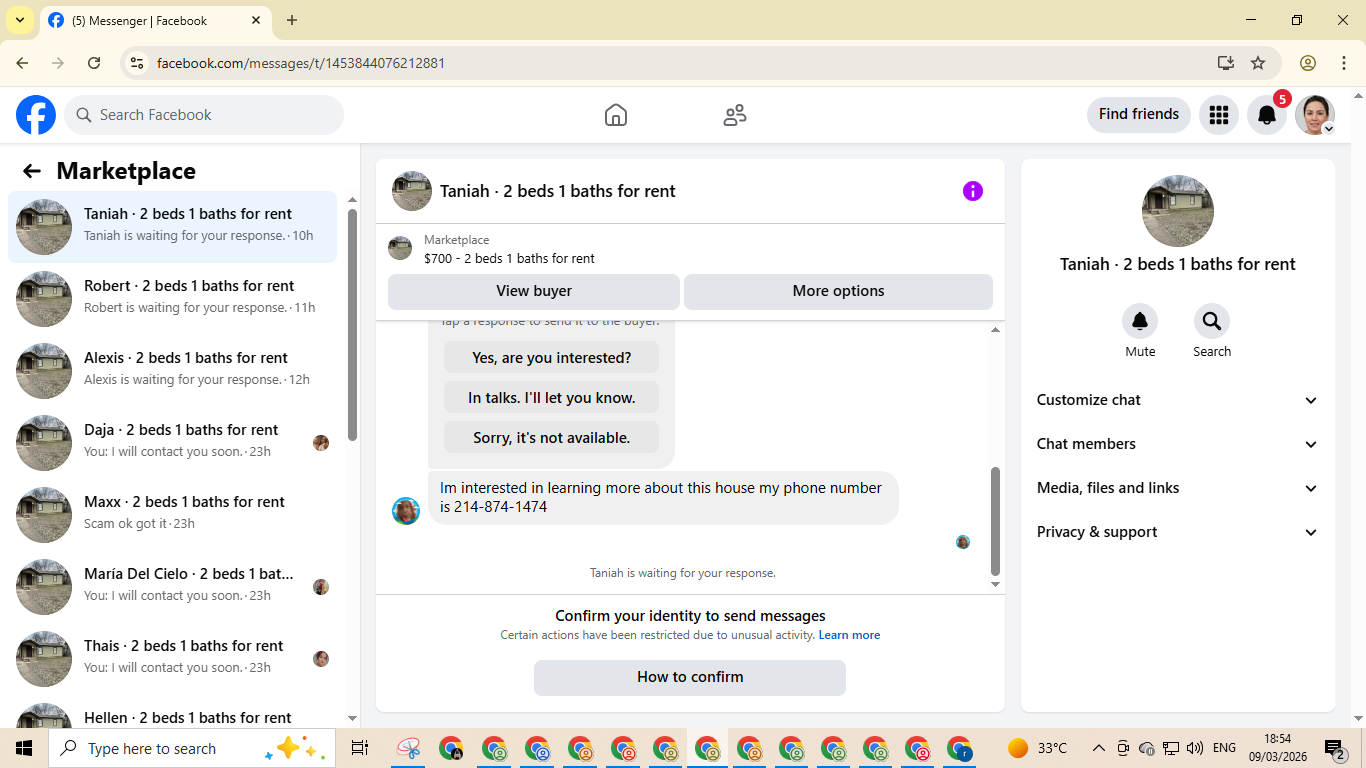Viewport: 1366px width, 768px height.
Task: Open Task View on the taskbar
Action: [x=359, y=748]
